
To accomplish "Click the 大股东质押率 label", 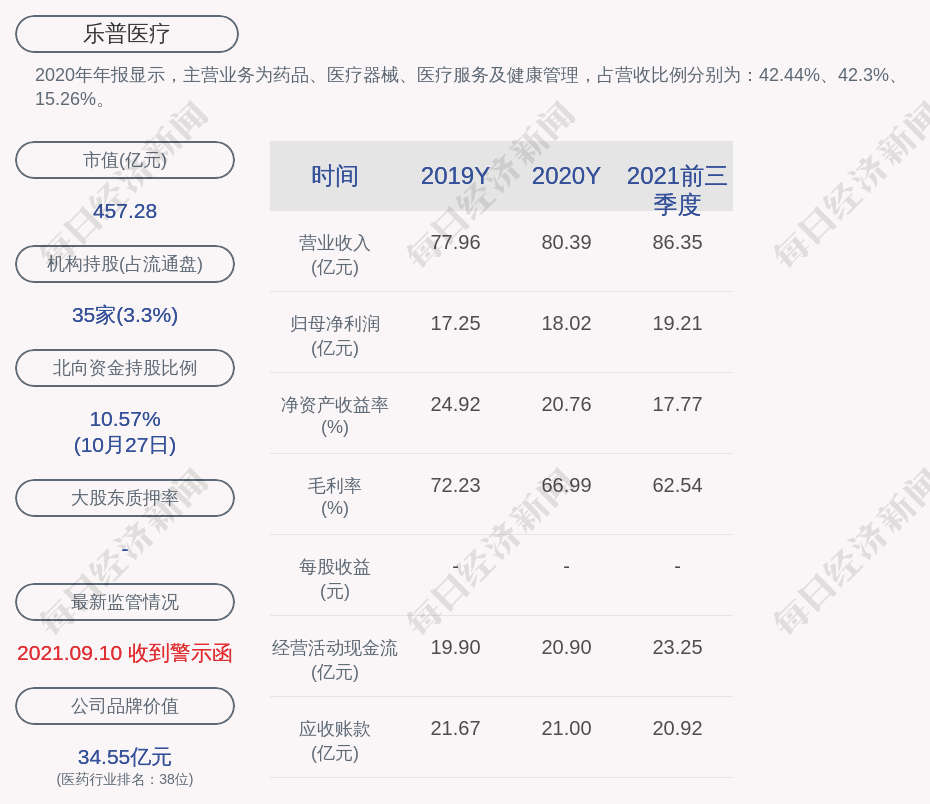I will pyautogui.click(x=125, y=498).
